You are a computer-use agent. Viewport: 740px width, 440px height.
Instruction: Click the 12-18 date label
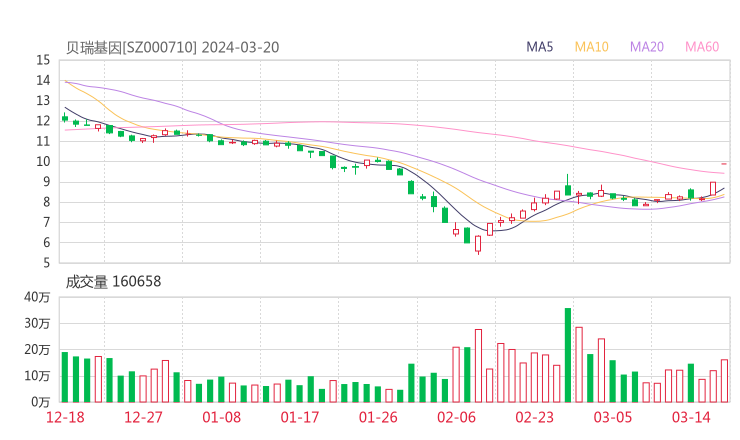point(65,417)
